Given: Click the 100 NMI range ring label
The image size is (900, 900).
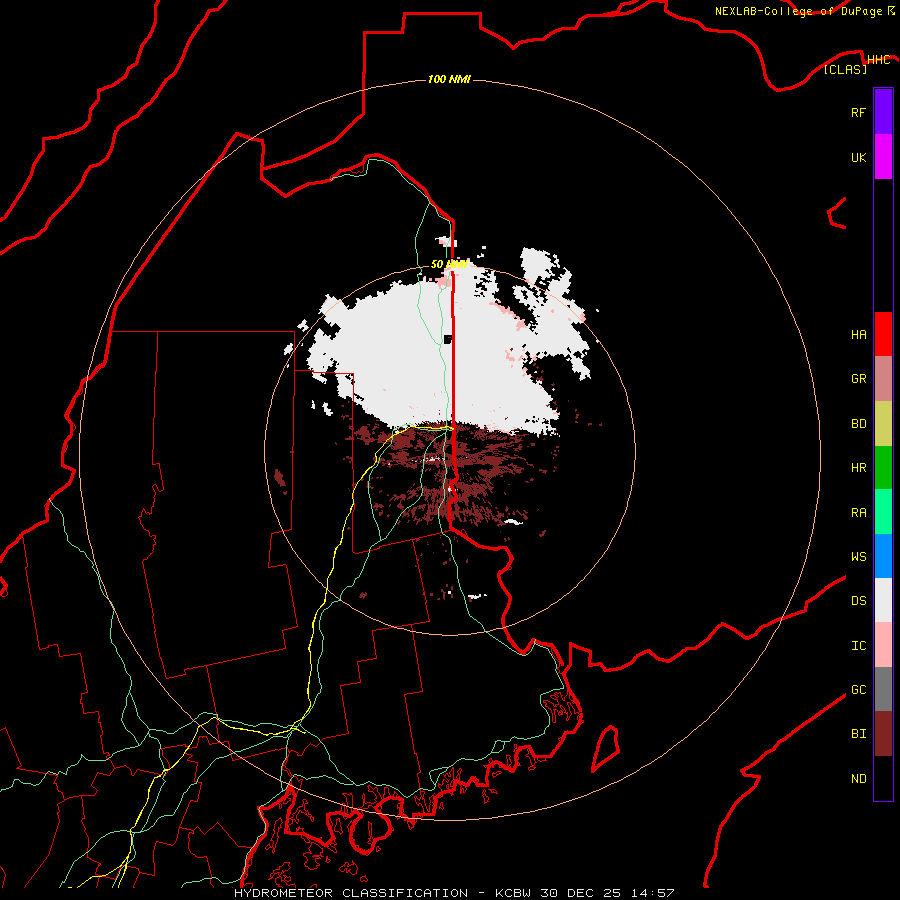Looking at the screenshot, I should 449,79.
